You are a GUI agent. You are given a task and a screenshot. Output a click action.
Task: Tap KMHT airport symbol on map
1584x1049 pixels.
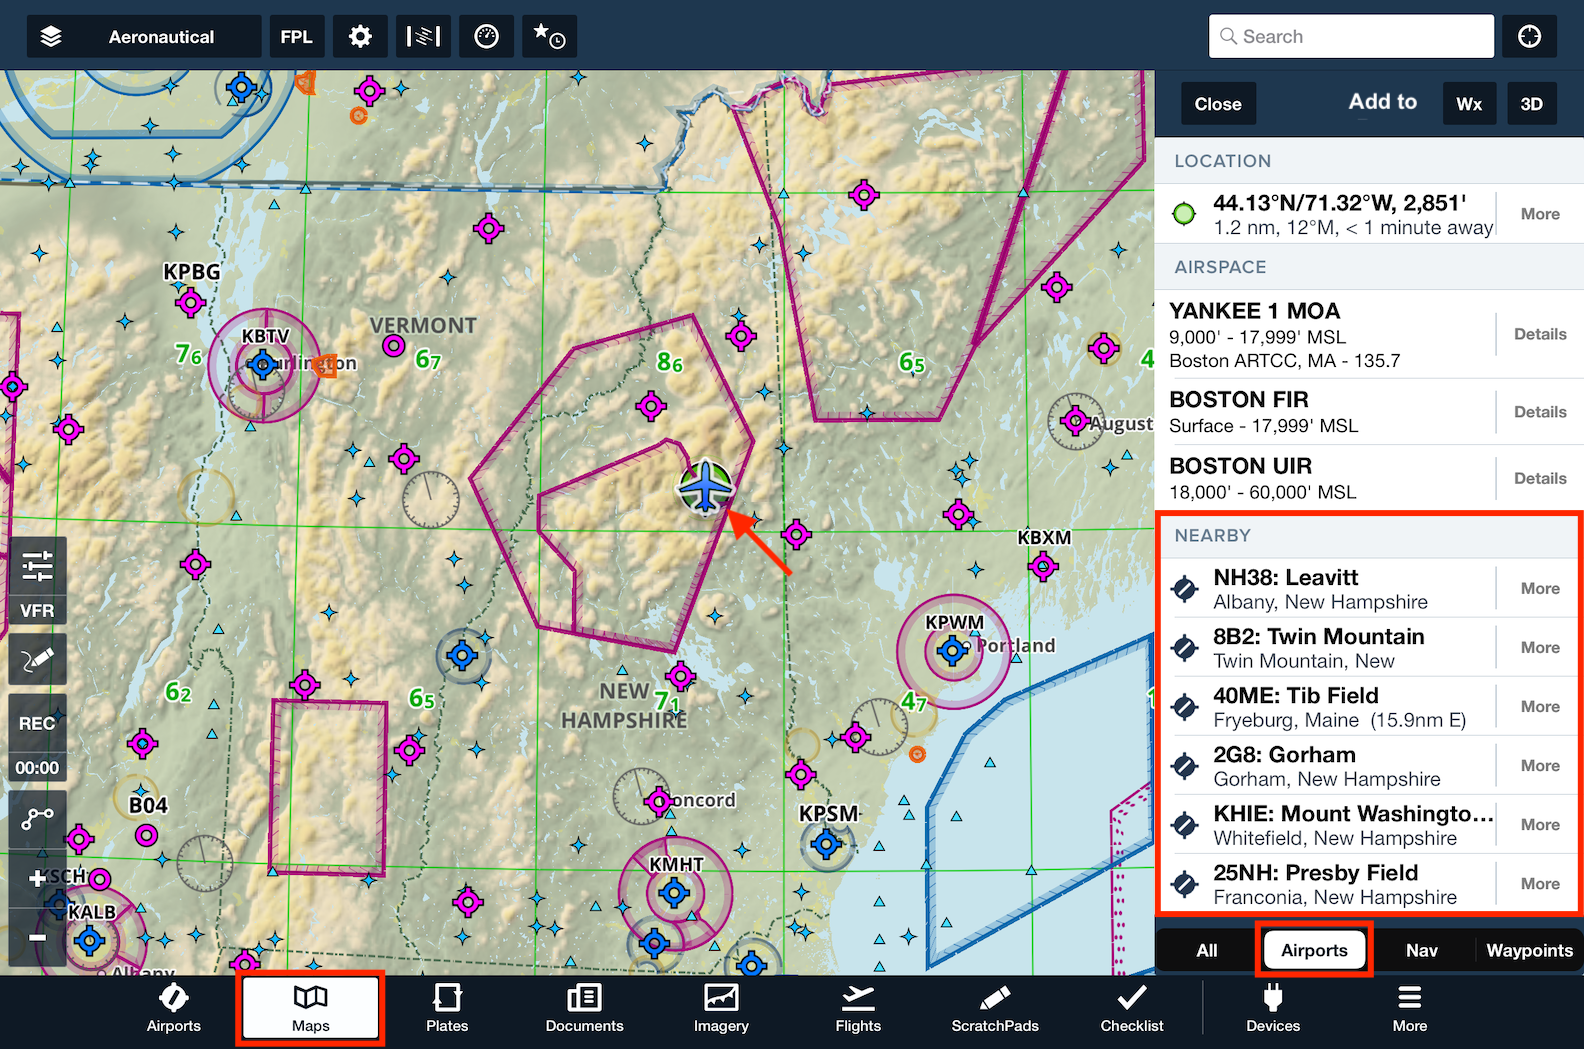674,892
